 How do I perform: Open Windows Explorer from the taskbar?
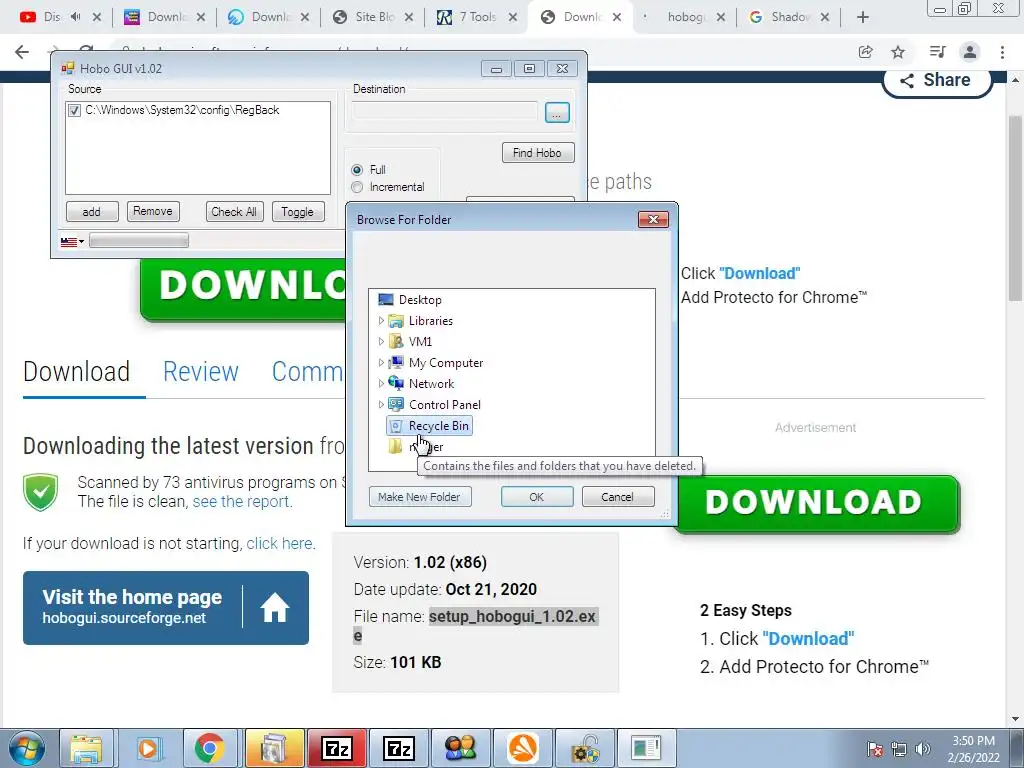tap(86, 748)
